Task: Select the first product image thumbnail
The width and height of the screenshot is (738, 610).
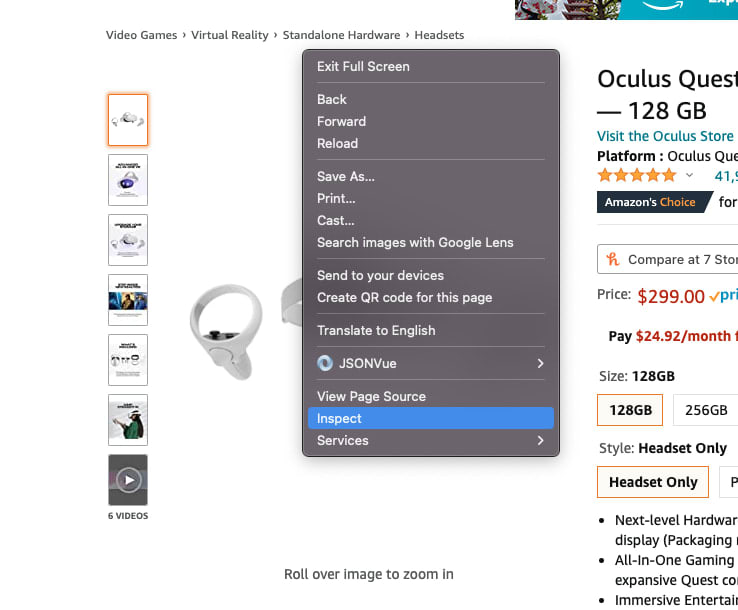Action: coord(128,120)
